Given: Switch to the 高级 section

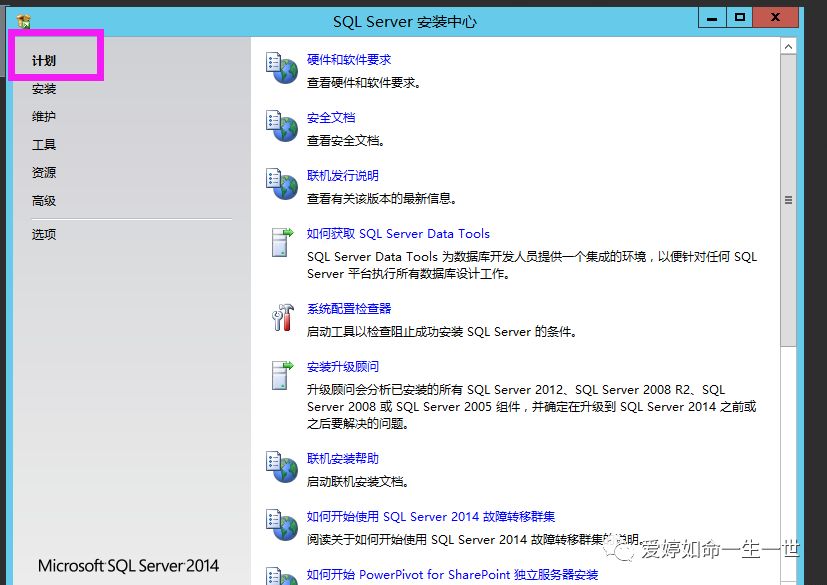Looking at the screenshot, I should (x=44, y=200).
